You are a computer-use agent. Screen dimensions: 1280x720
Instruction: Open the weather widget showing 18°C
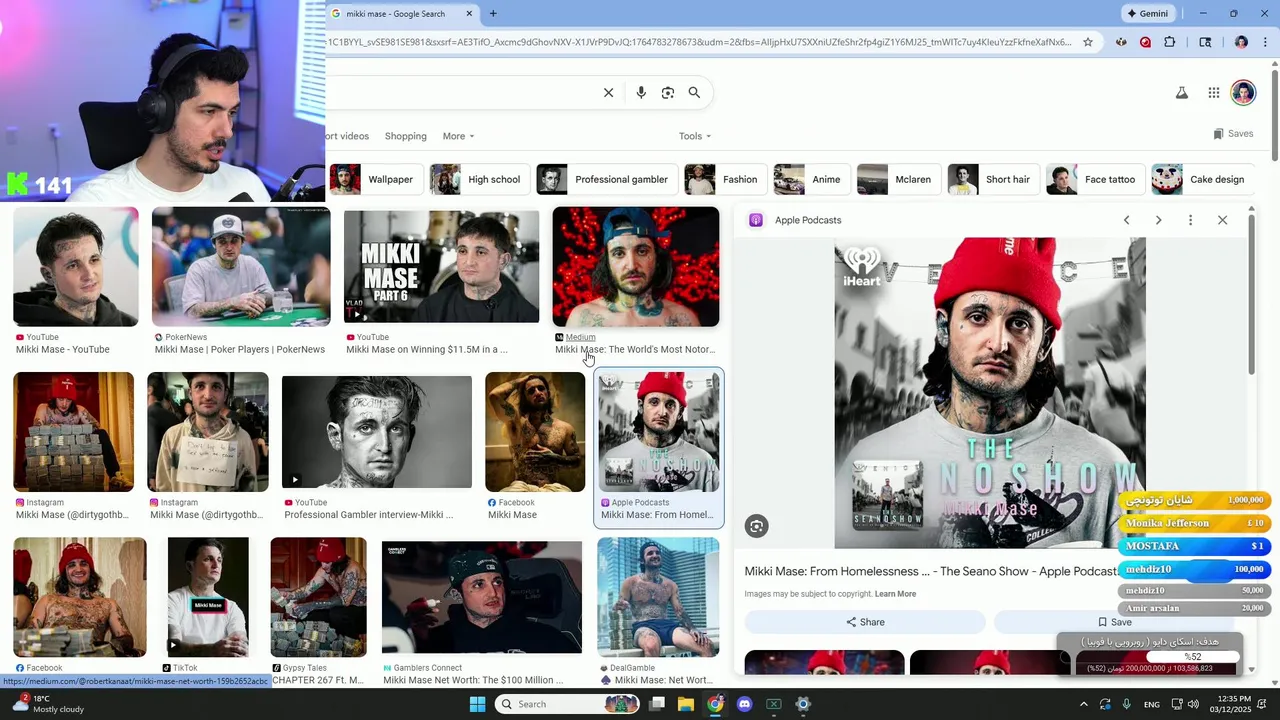(x=47, y=704)
